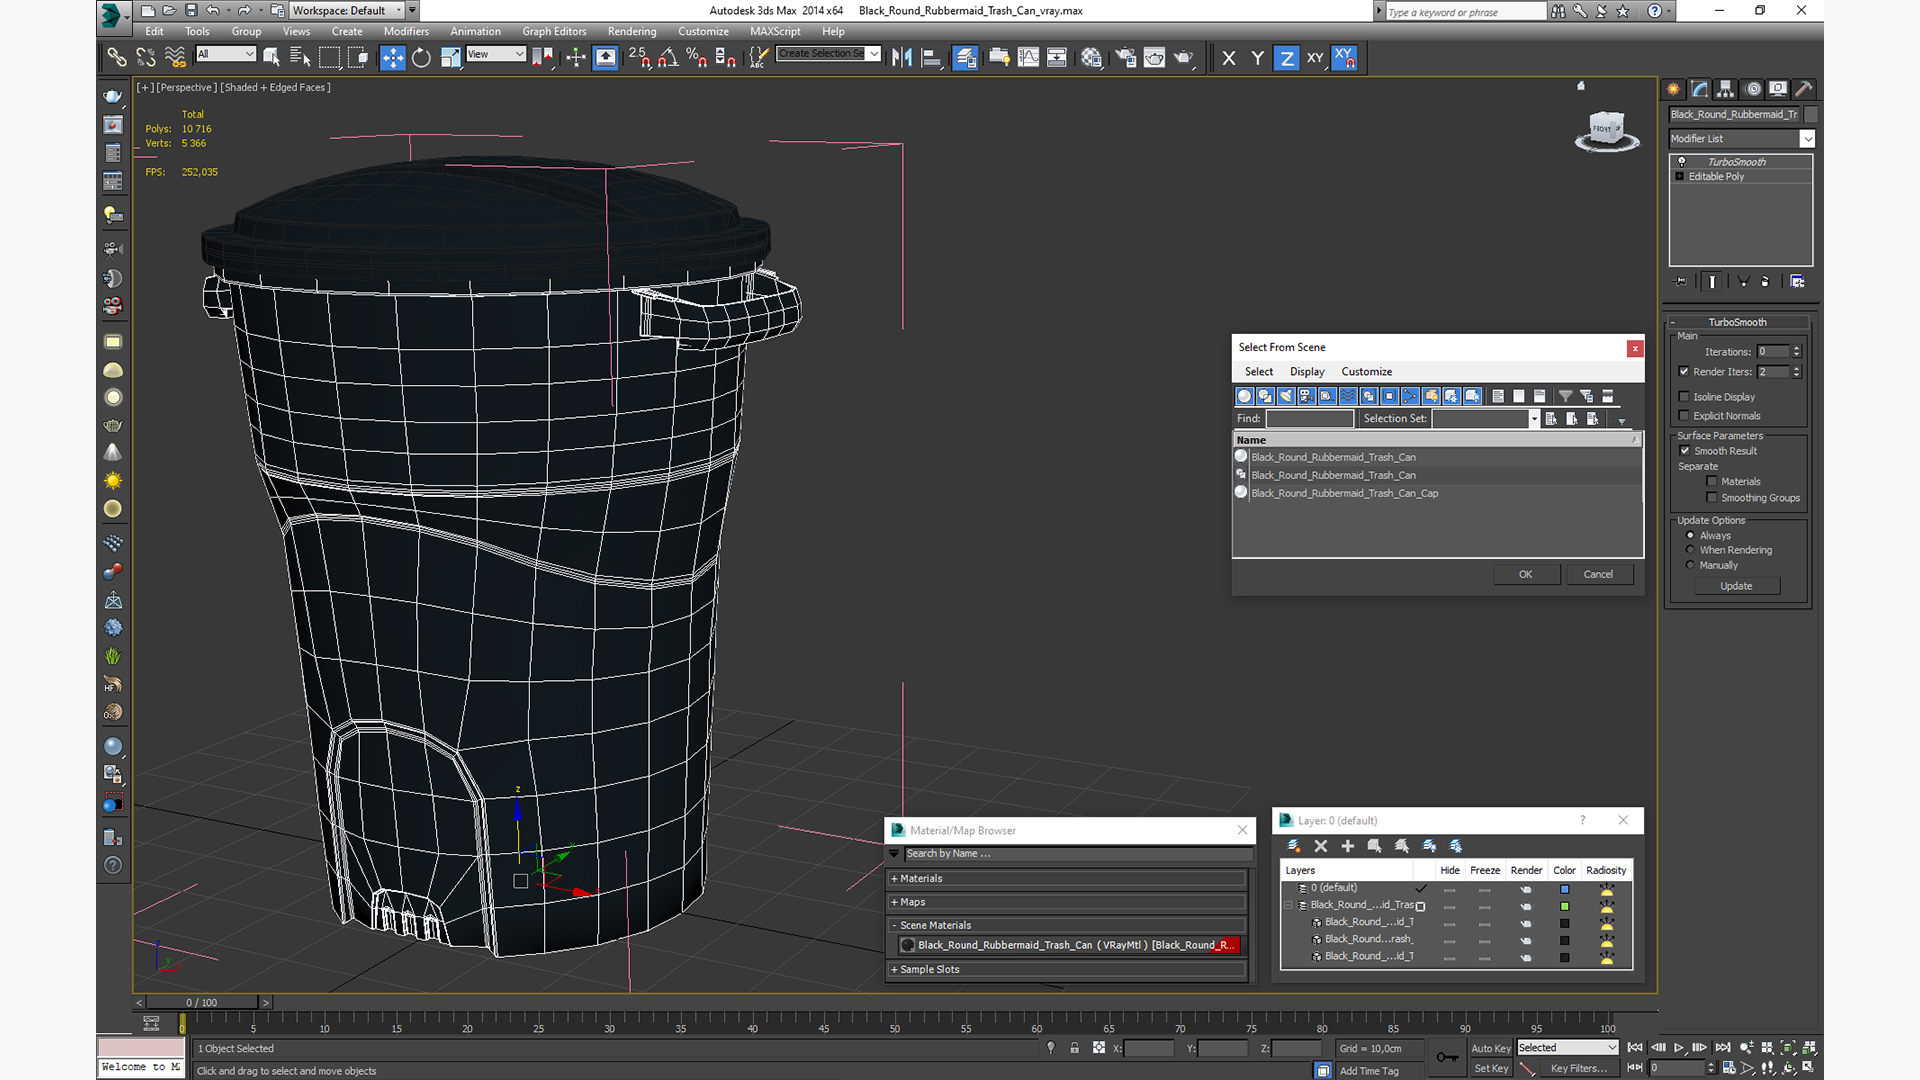Click the Find input field
The image size is (1920, 1080).
(1309, 419)
